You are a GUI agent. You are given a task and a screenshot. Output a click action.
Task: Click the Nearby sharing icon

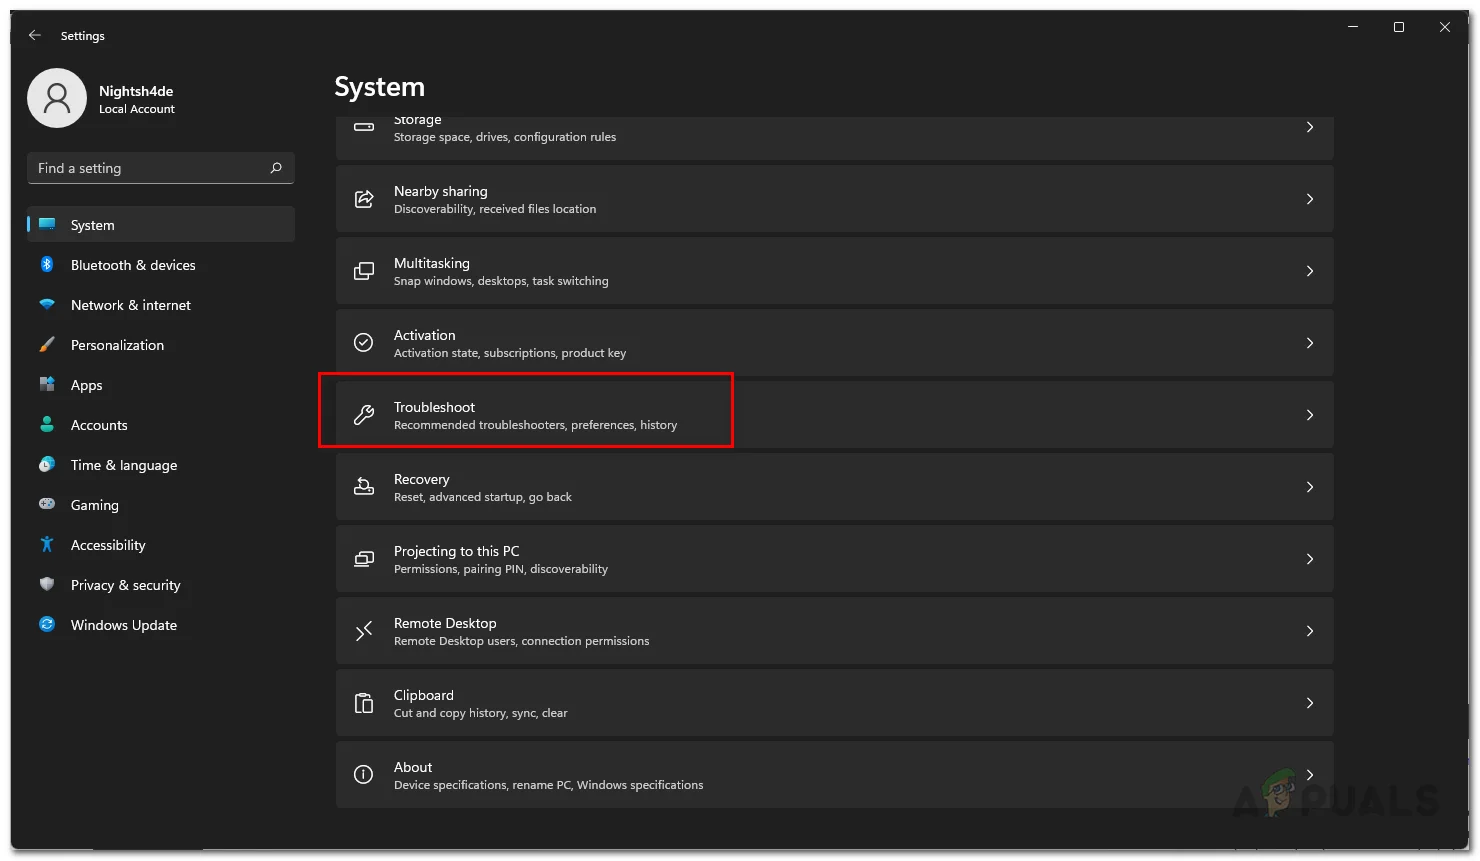(x=364, y=199)
